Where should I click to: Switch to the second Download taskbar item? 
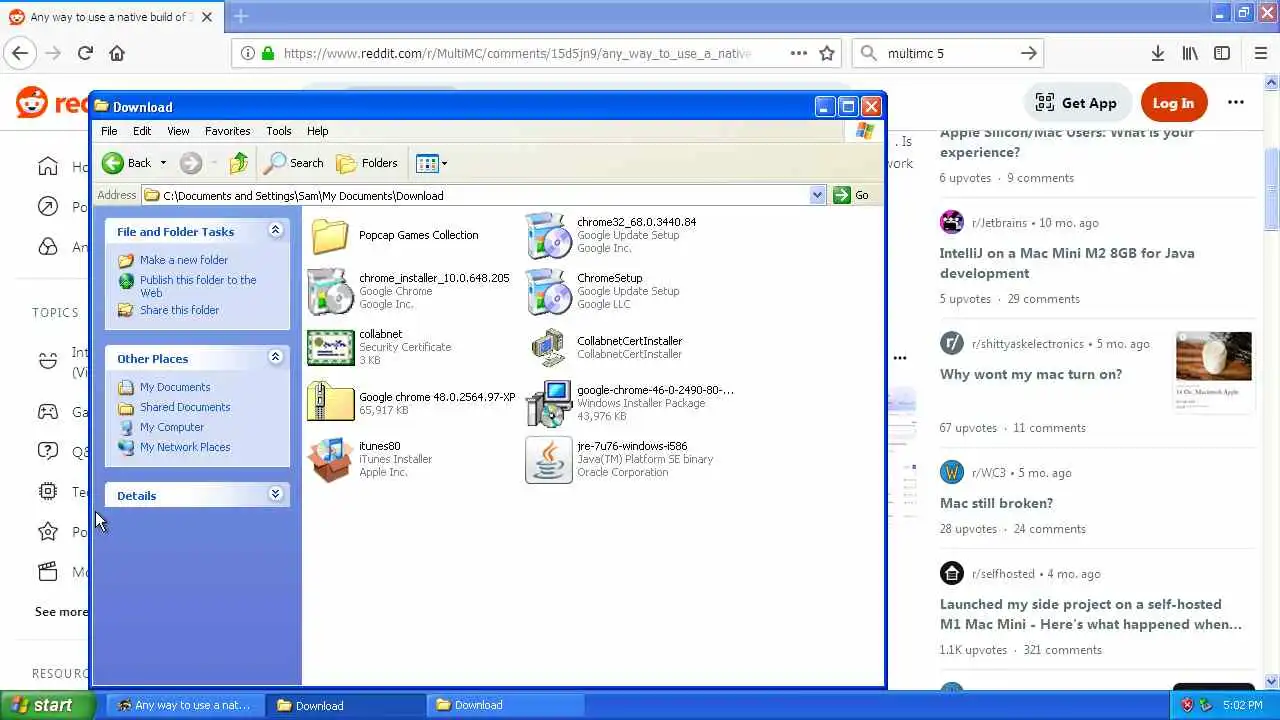tap(505, 705)
